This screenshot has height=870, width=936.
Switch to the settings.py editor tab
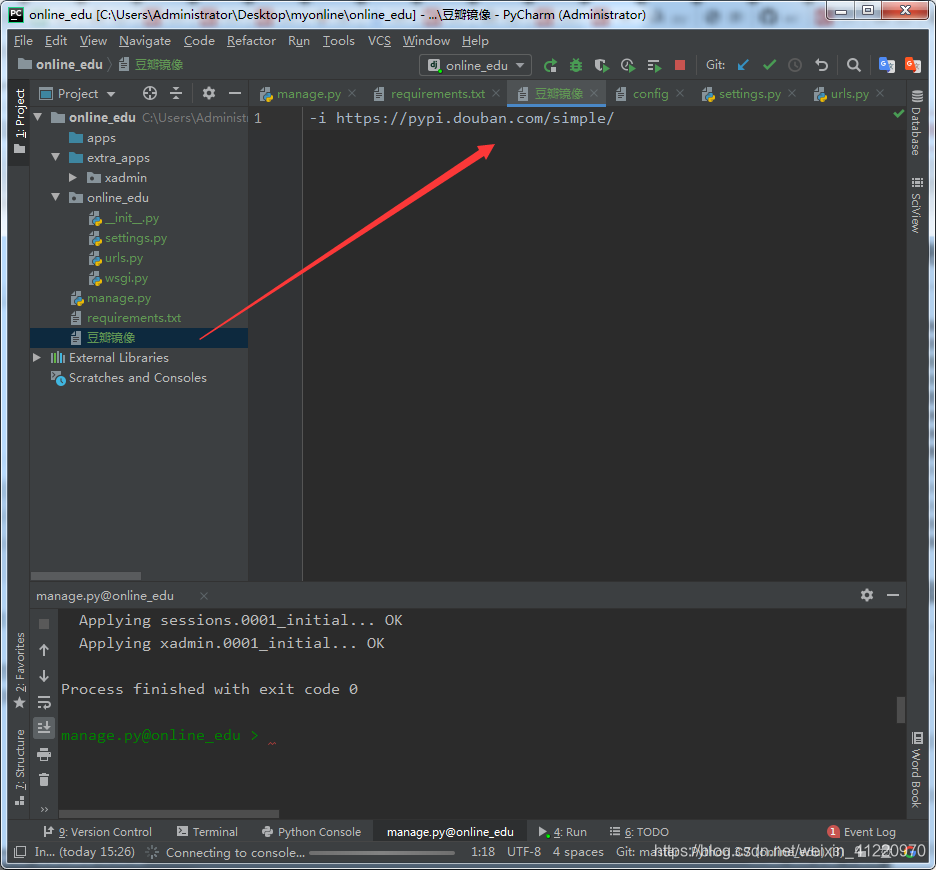point(749,94)
